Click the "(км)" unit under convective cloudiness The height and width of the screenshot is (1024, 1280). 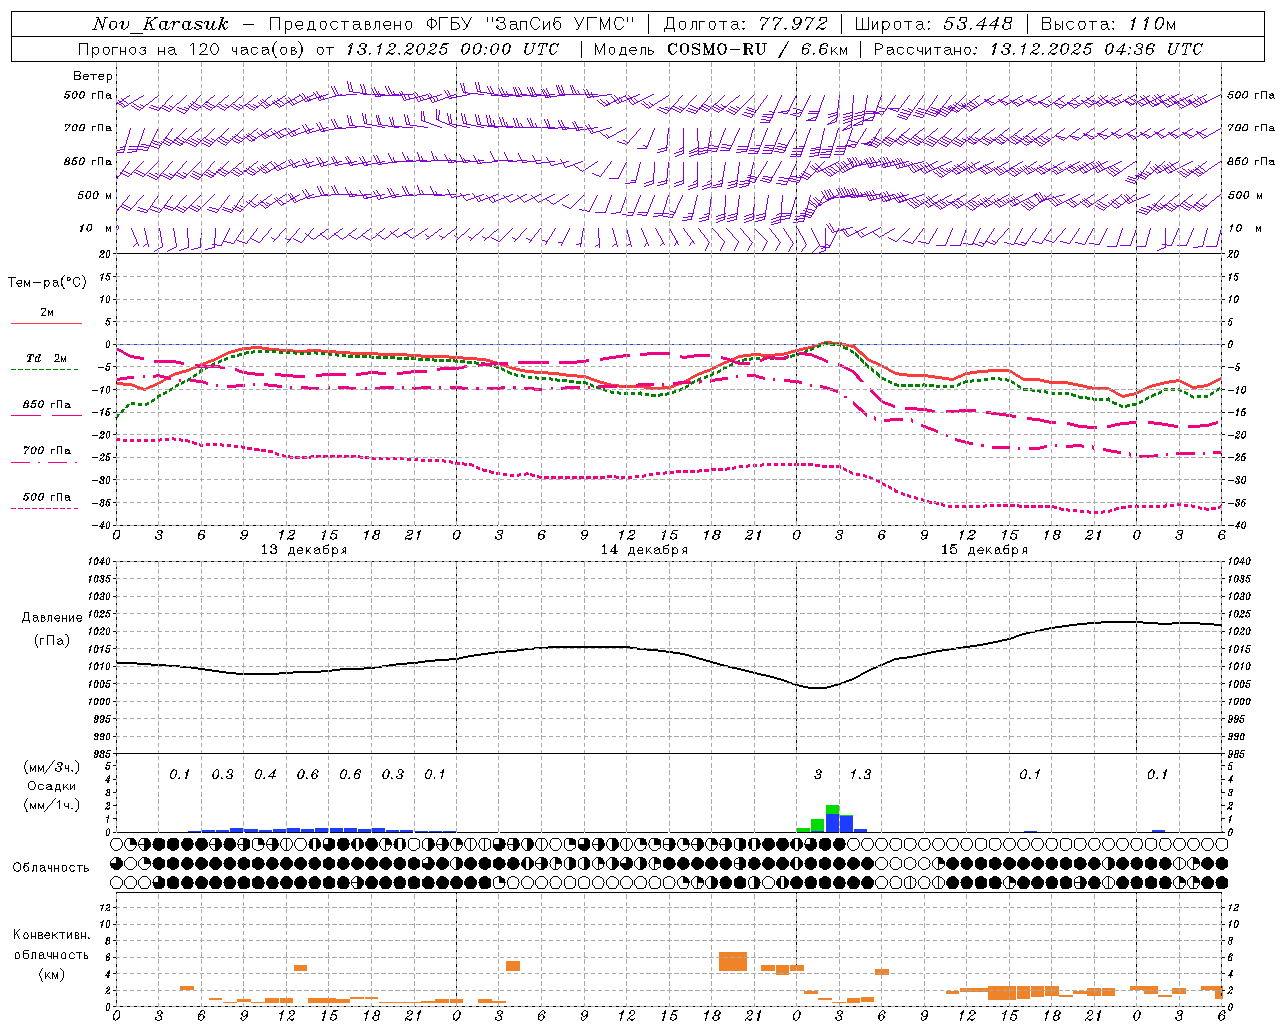(x=51, y=974)
